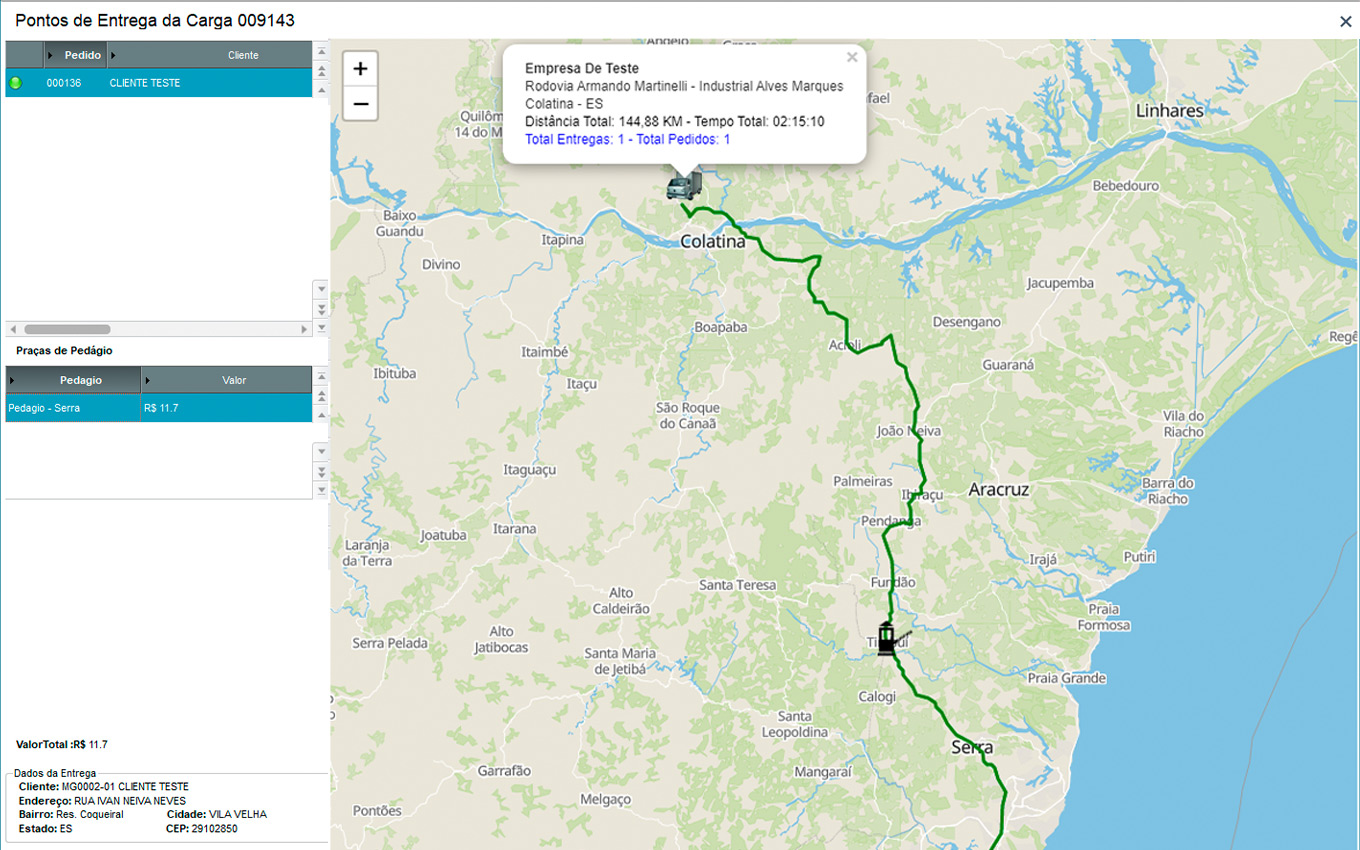Image resolution: width=1360 pixels, height=850 pixels.
Task: Click the green status indicator for order 000136
Action: [x=15, y=83]
